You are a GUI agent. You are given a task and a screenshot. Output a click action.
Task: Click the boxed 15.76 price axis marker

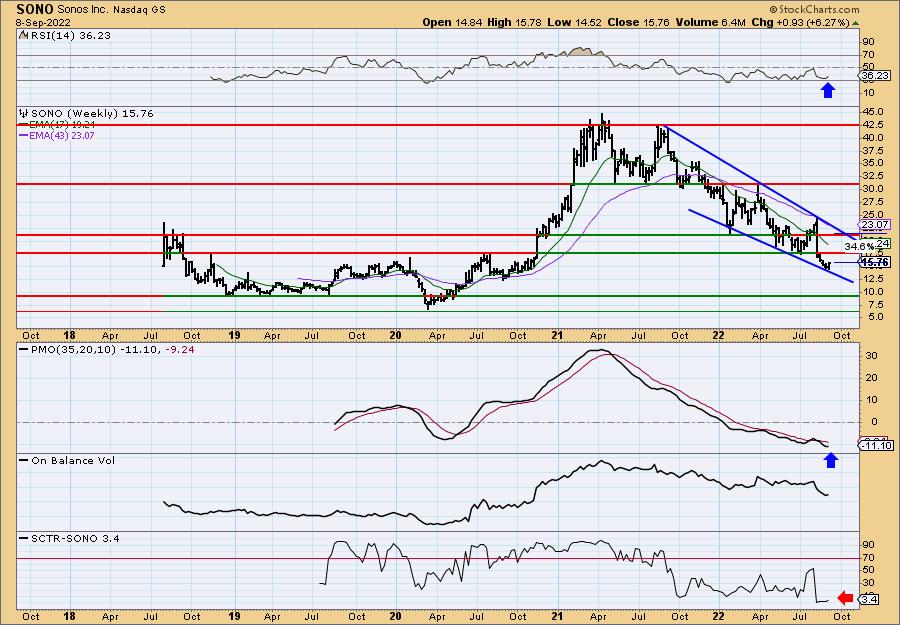pyautogui.click(x=874, y=262)
